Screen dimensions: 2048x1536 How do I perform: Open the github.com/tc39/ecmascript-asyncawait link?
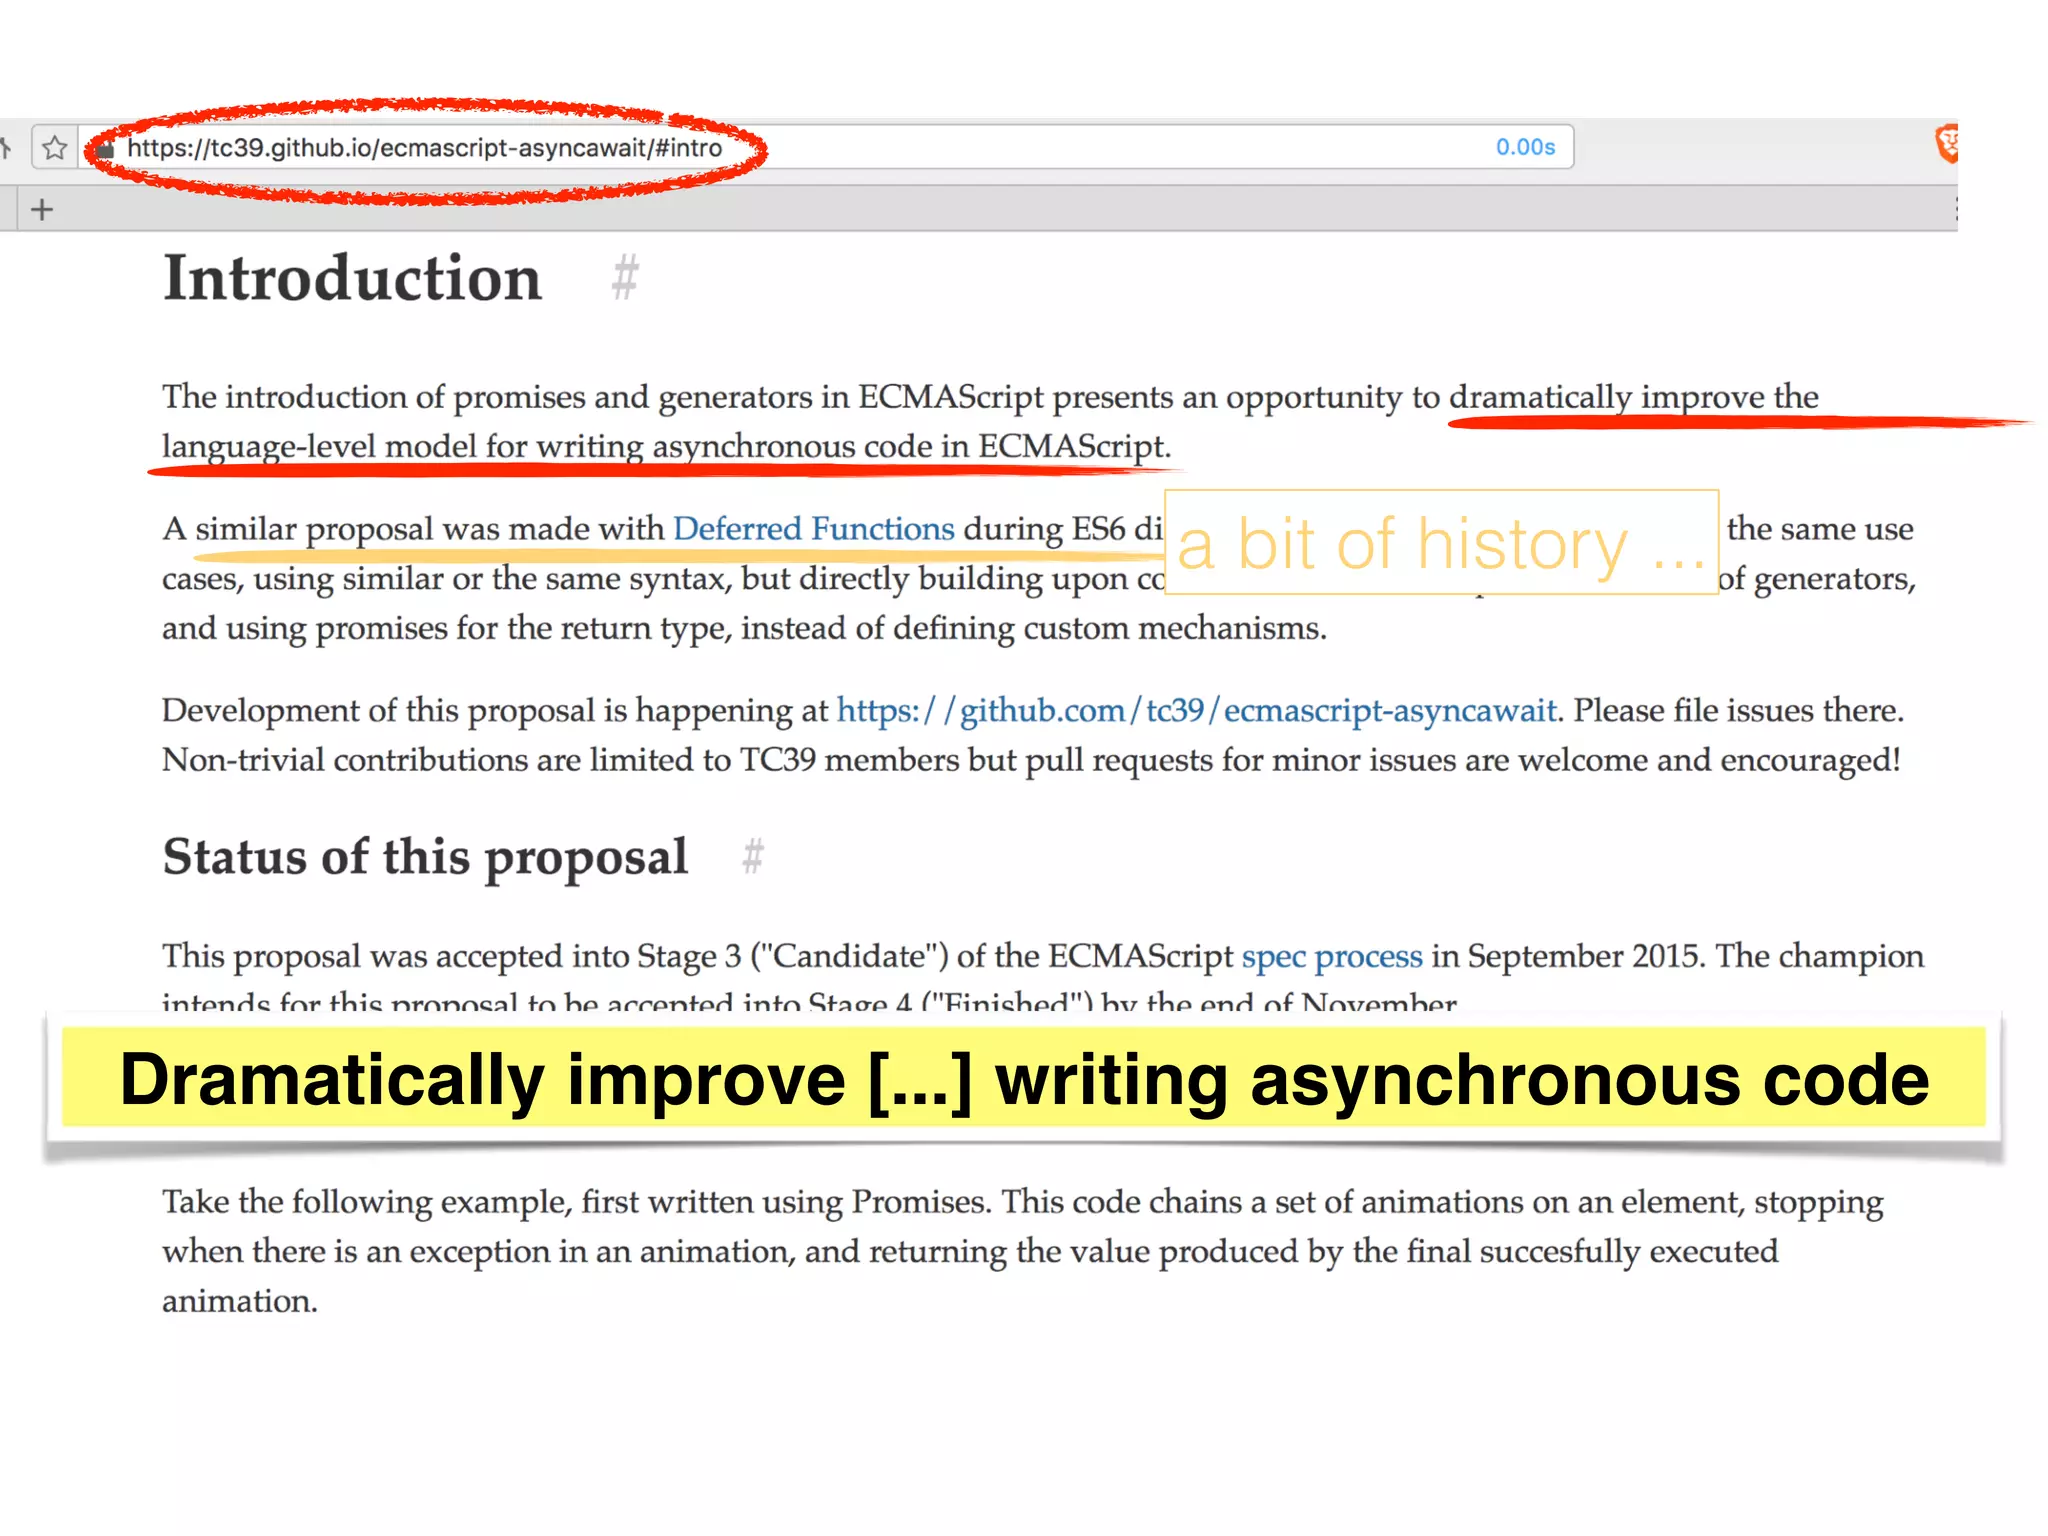(1197, 710)
